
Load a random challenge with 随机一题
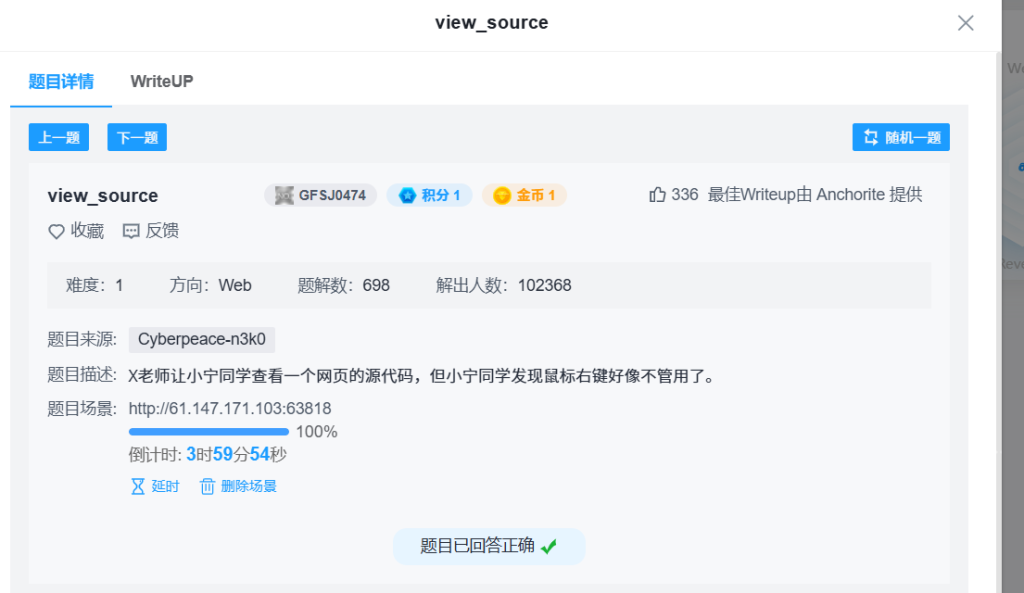pyautogui.click(x=901, y=138)
